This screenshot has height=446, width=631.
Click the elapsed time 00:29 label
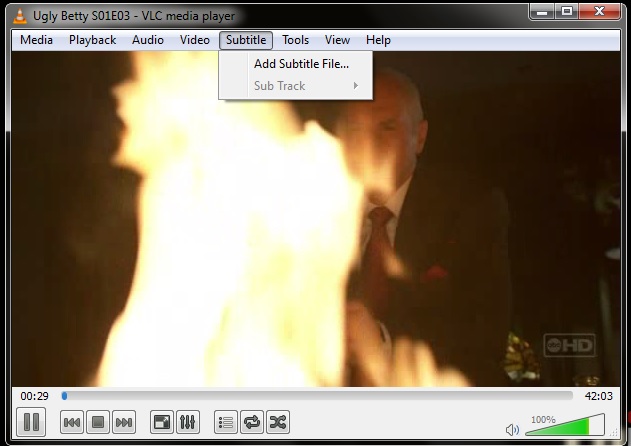(x=35, y=396)
